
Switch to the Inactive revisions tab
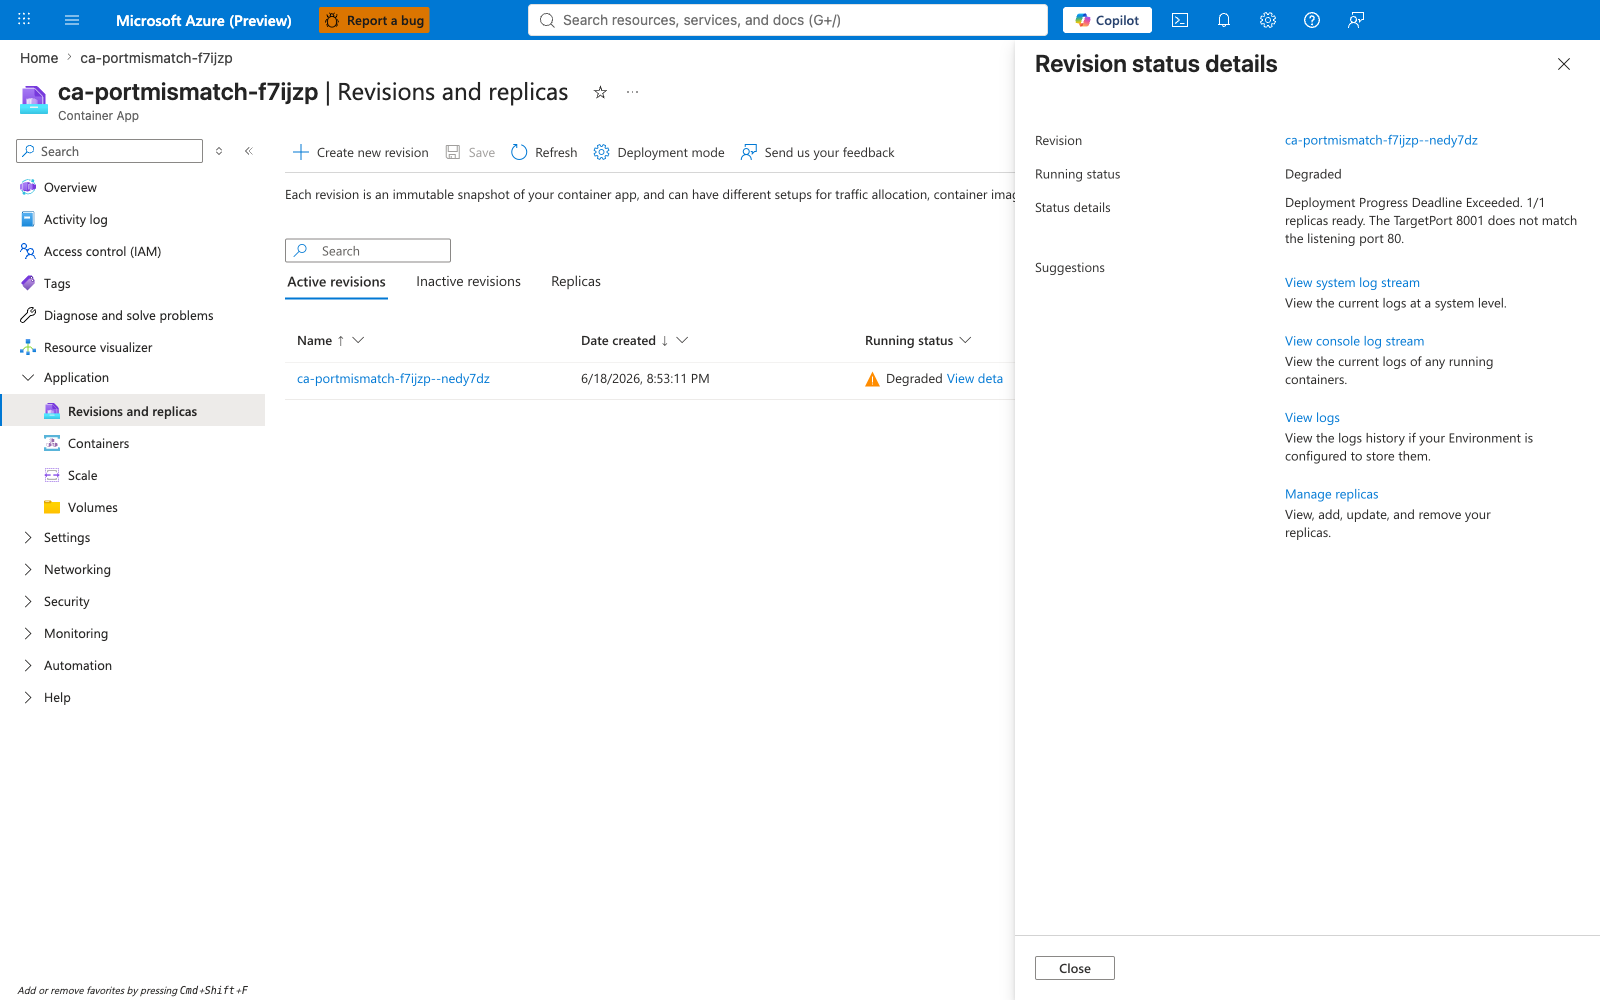[468, 281]
